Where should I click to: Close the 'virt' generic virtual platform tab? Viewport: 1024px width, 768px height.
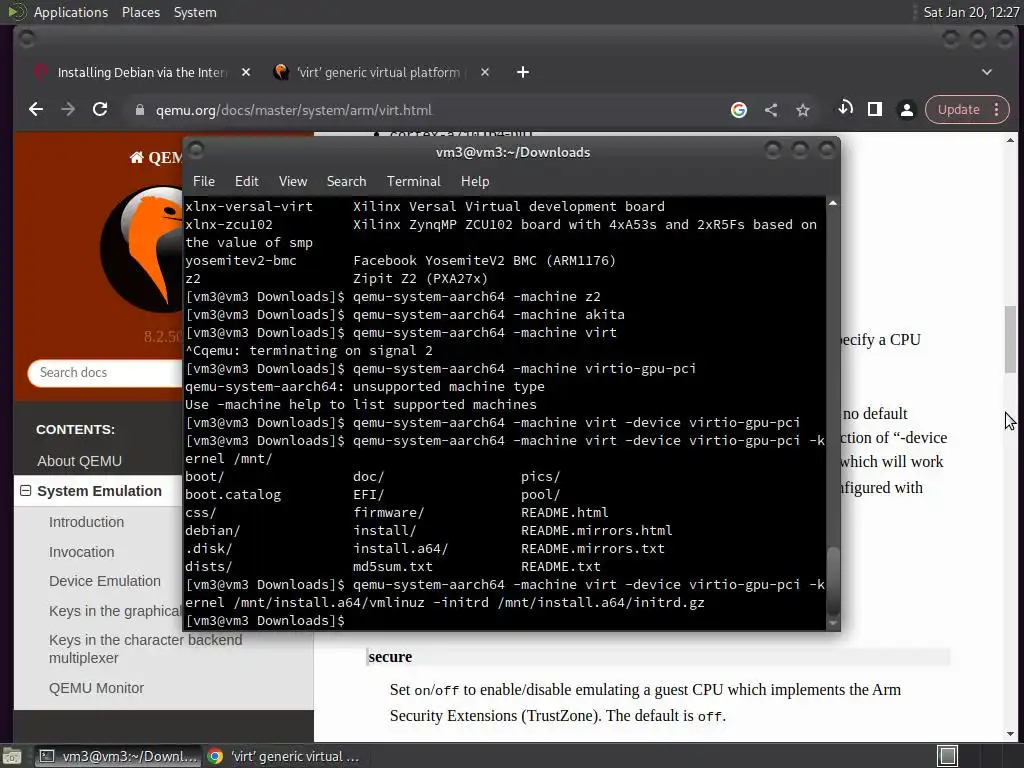point(485,72)
